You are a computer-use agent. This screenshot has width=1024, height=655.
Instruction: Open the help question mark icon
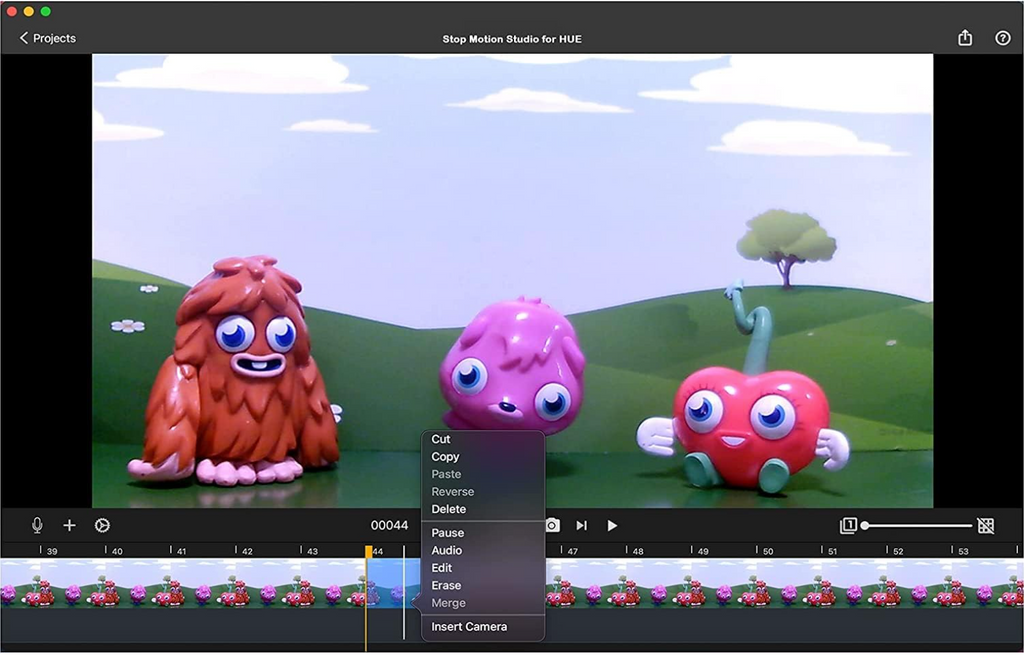[x=1003, y=38]
